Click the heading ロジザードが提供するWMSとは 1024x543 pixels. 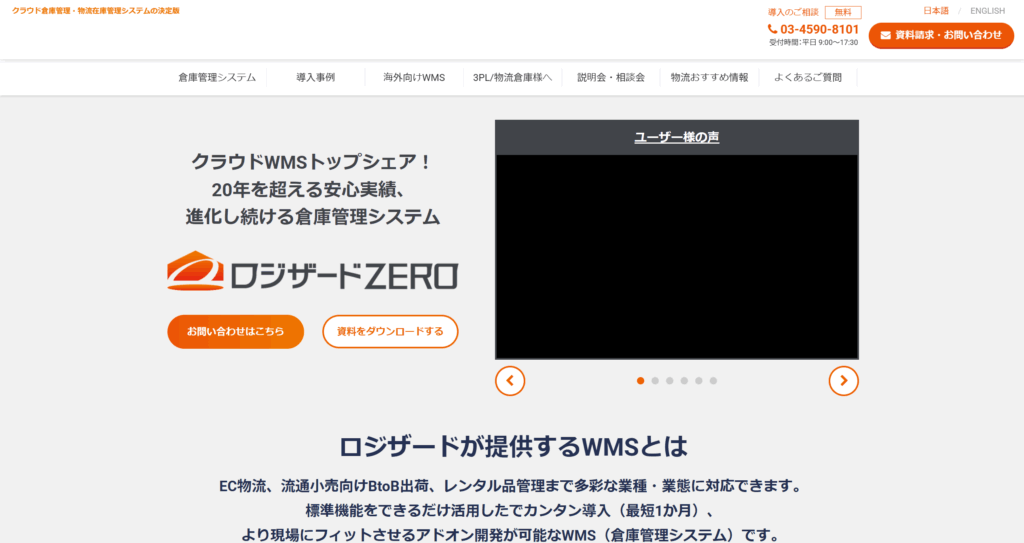tap(513, 447)
